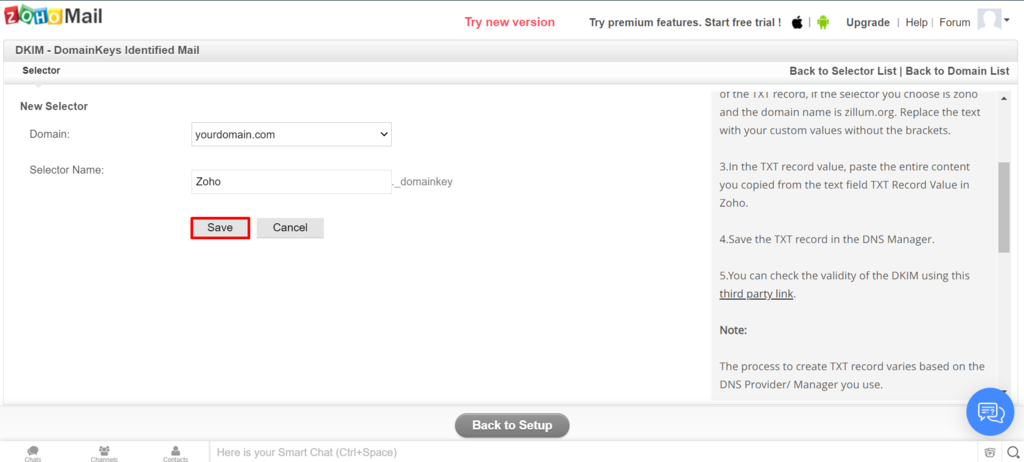Open the Forum link in header
The width and height of the screenshot is (1024, 462).
click(955, 22)
